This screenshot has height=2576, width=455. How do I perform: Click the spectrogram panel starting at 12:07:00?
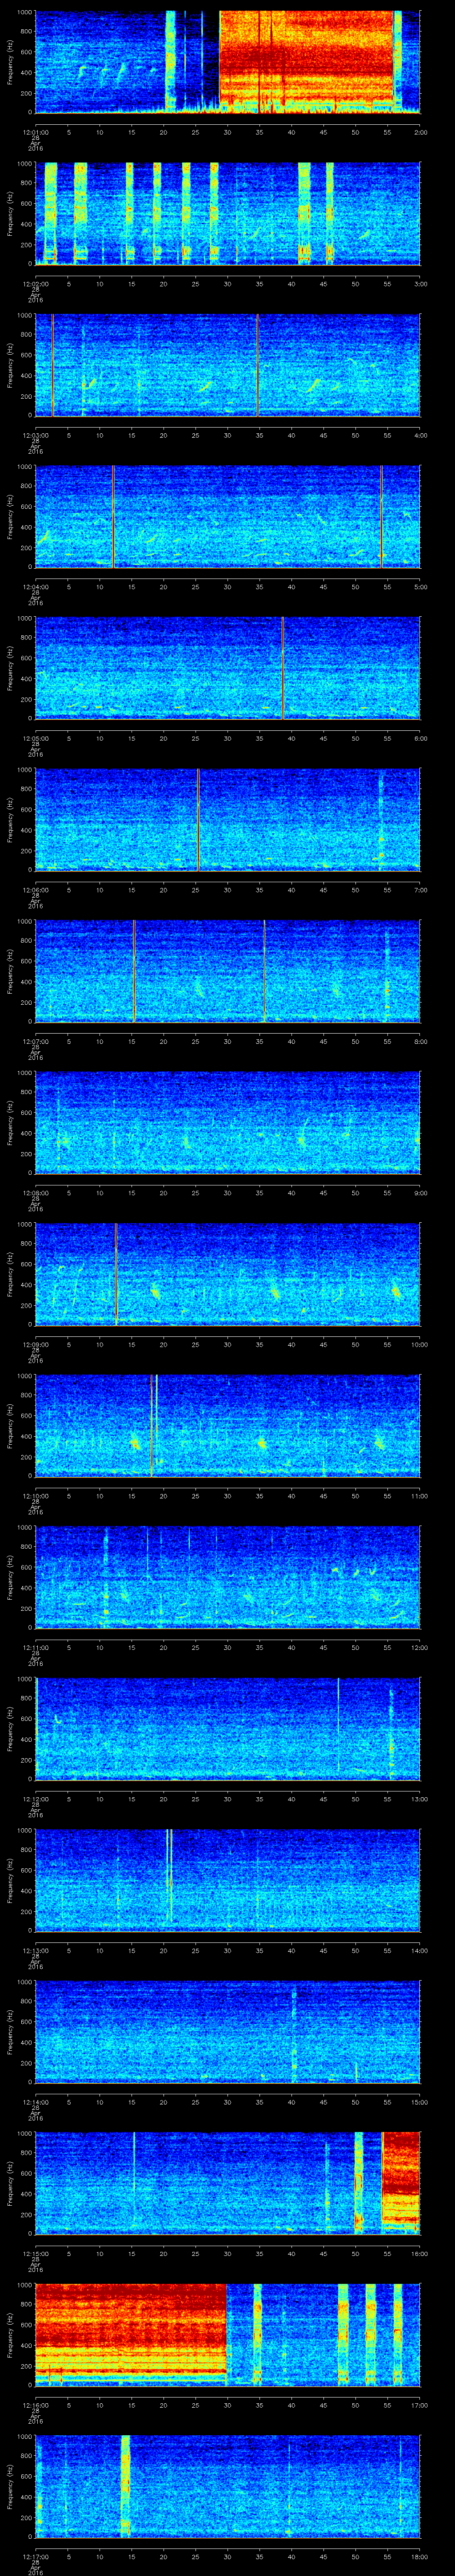[x=228, y=971]
